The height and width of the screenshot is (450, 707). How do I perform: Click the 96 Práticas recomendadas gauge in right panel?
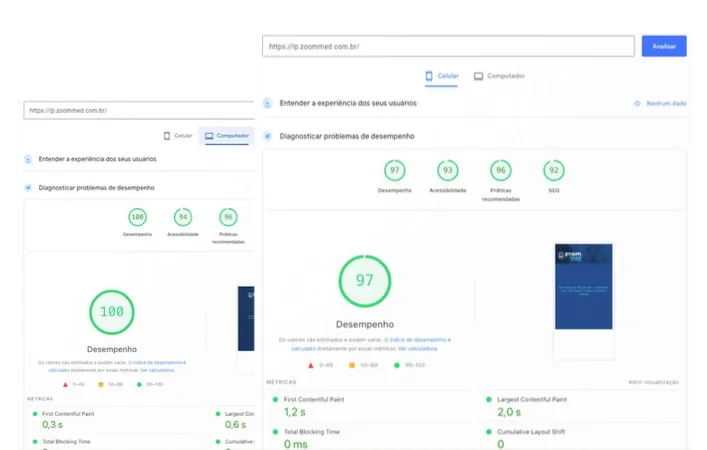click(x=500, y=170)
